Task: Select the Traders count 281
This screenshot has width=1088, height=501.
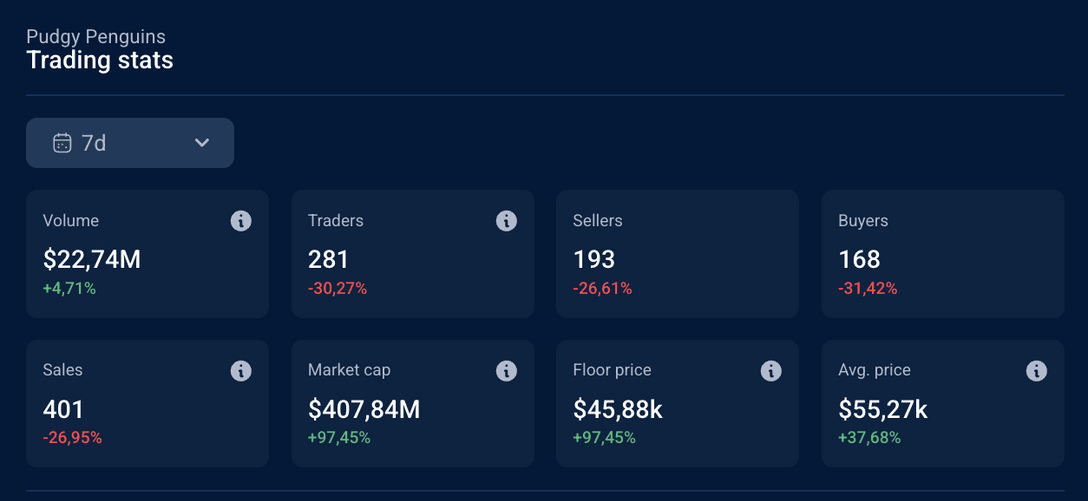Action: (x=328, y=260)
